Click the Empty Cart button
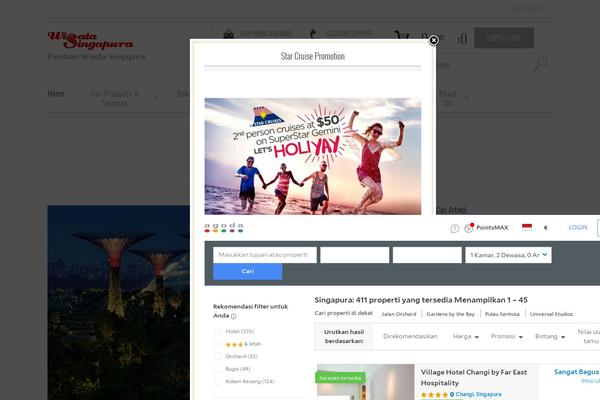 tap(504, 38)
